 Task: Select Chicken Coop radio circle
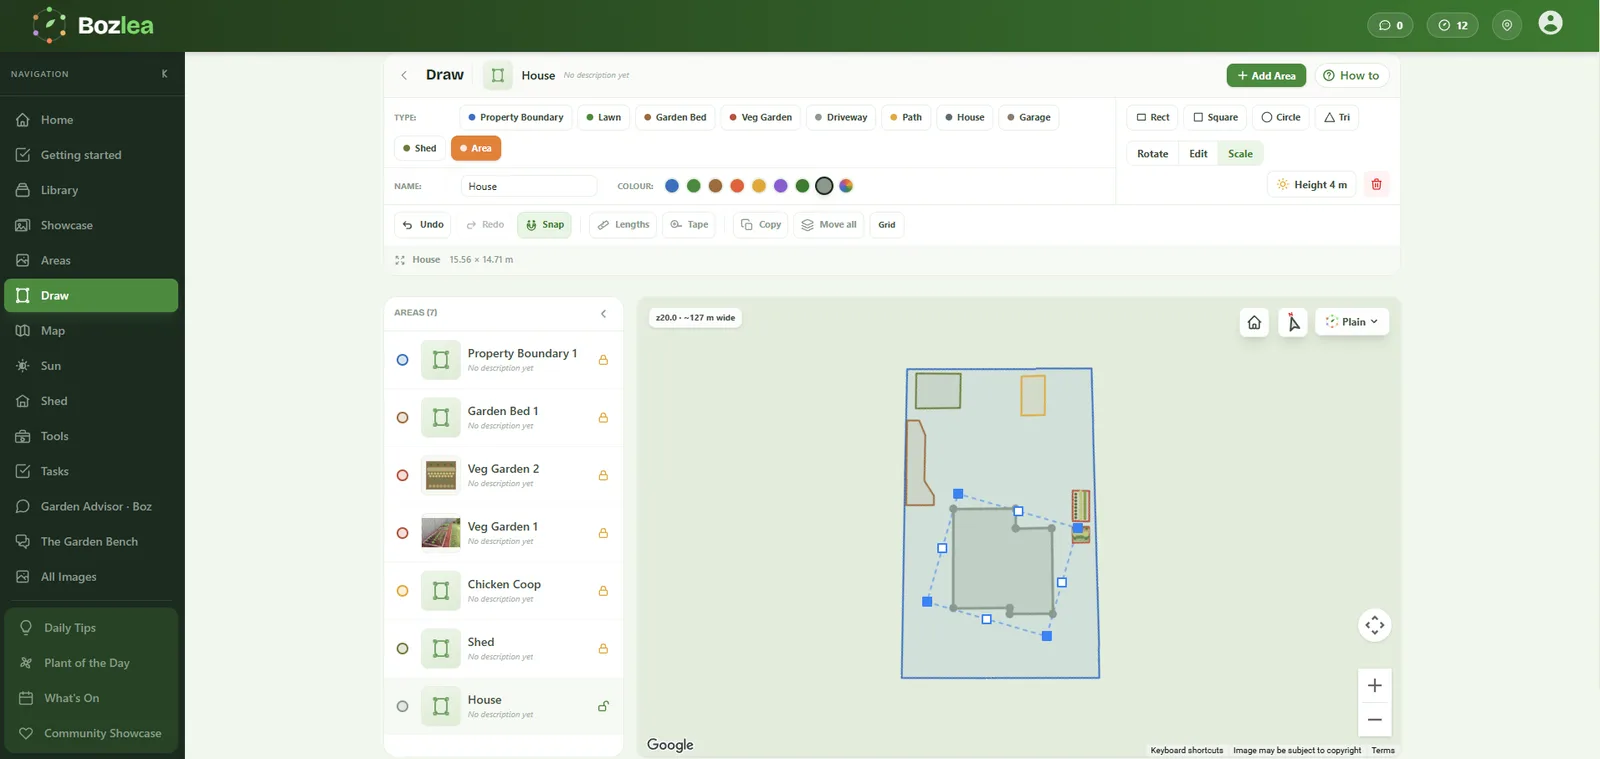[x=402, y=591]
